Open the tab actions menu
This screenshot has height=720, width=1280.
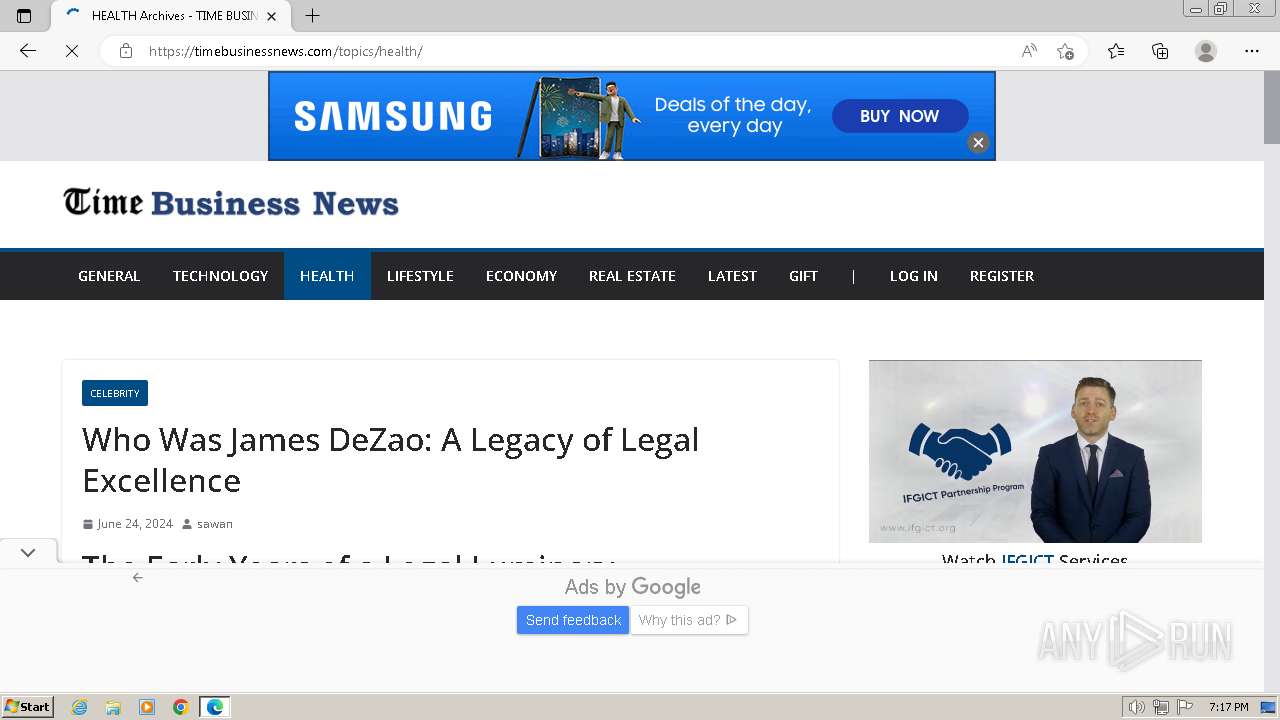(x=24, y=16)
